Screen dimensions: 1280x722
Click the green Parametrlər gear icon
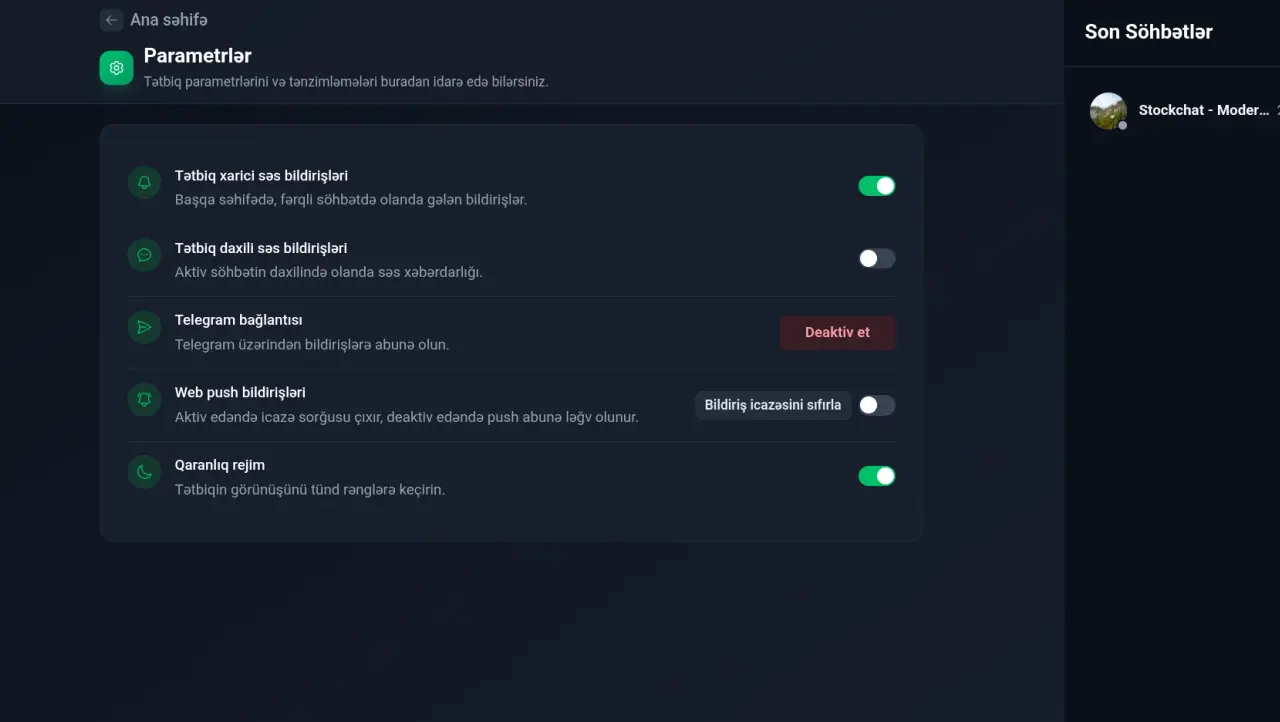(x=116, y=68)
